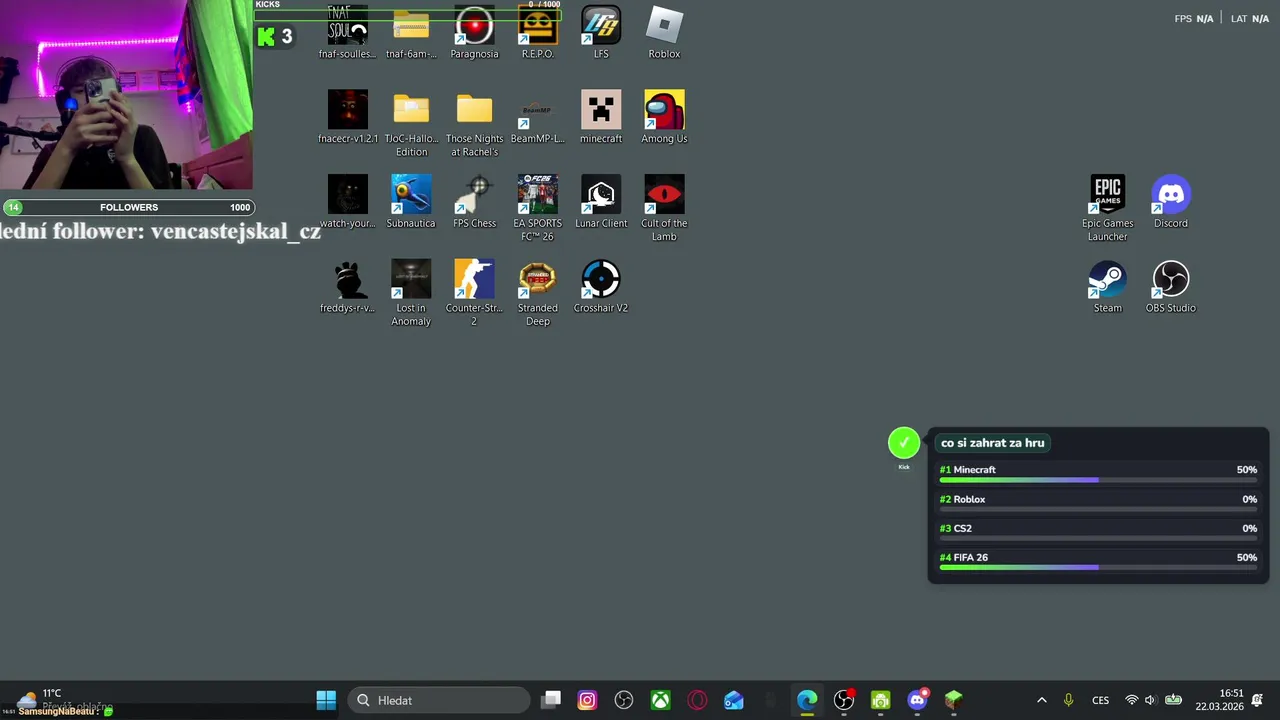Click the green Kick checkmark poll badge
This screenshot has height=720, width=1280.
(x=904, y=443)
